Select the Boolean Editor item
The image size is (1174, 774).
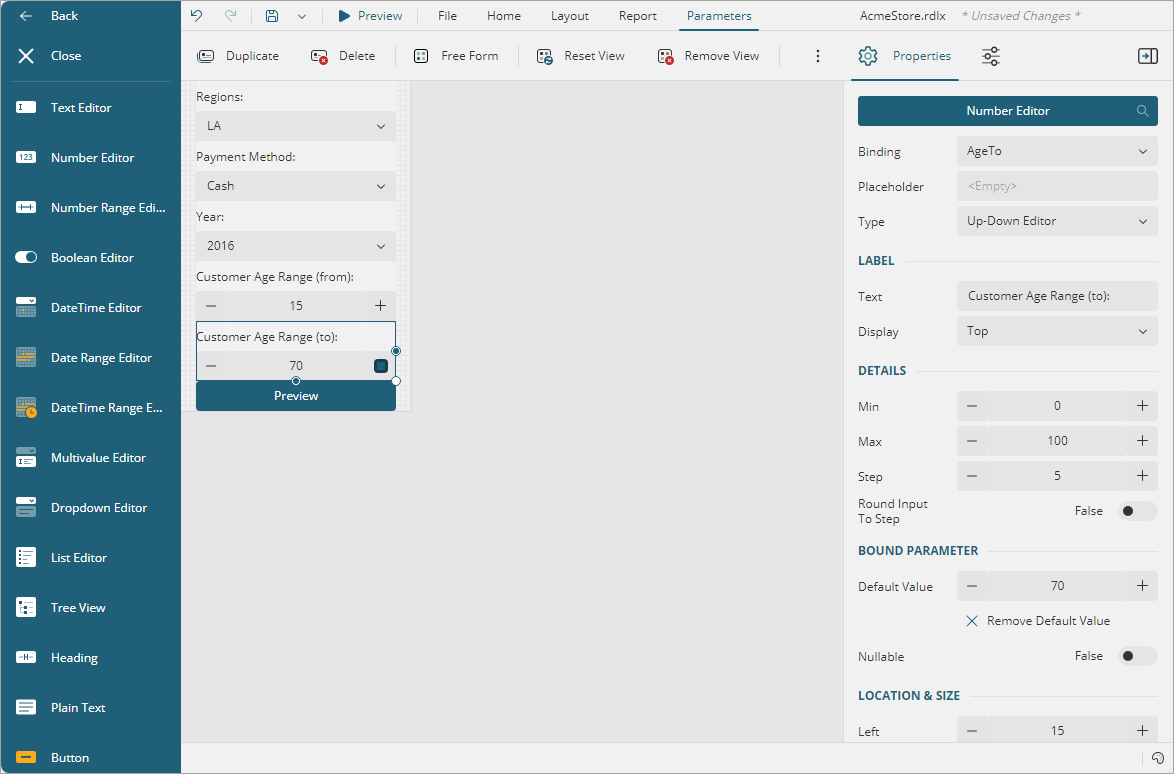(90, 258)
